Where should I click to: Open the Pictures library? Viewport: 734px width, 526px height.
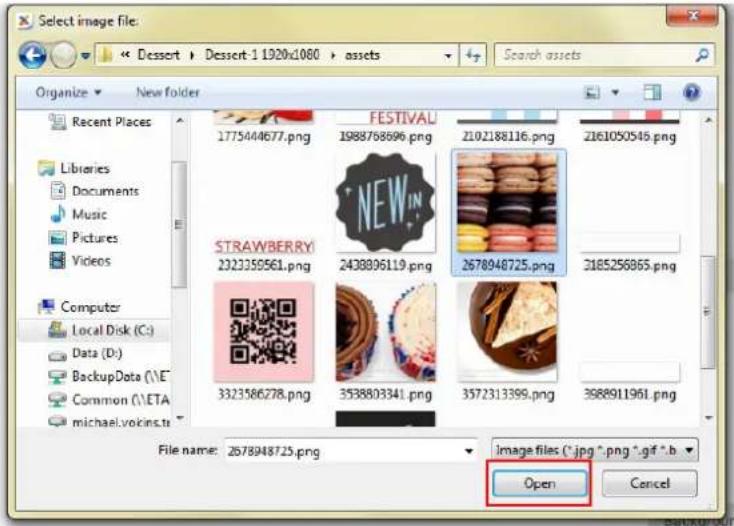[95, 238]
